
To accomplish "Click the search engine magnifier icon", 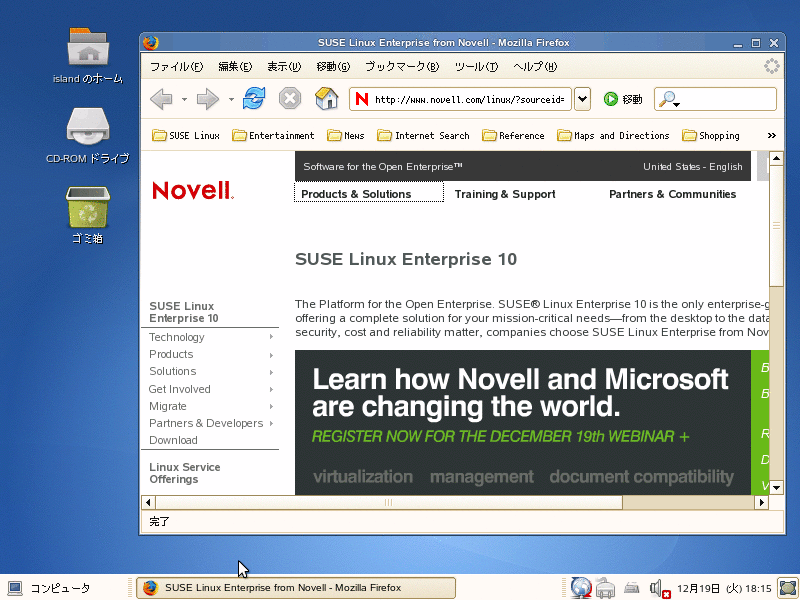I will tap(668, 99).
